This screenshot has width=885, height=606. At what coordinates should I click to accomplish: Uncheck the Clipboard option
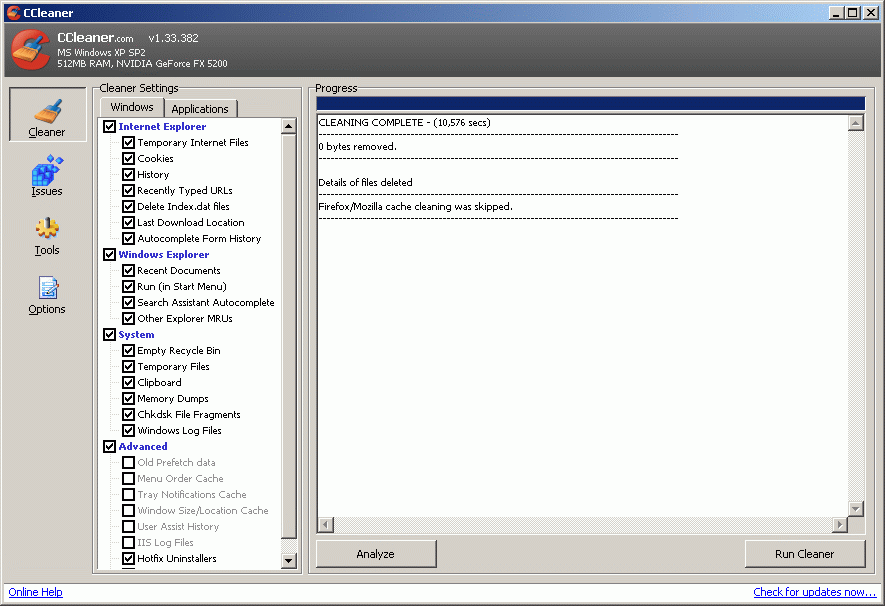pyautogui.click(x=129, y=383)
